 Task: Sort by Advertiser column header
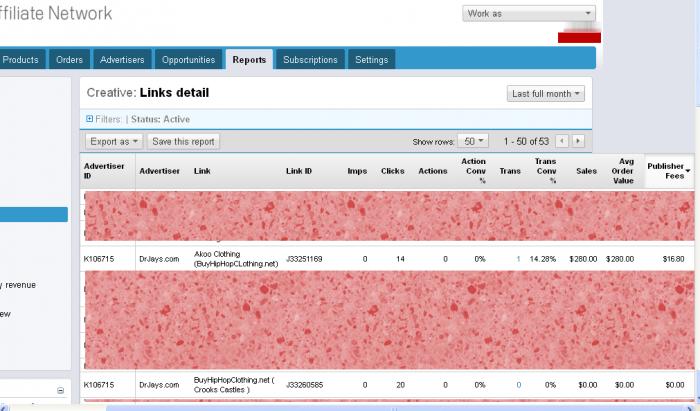(x=159, y=171)
